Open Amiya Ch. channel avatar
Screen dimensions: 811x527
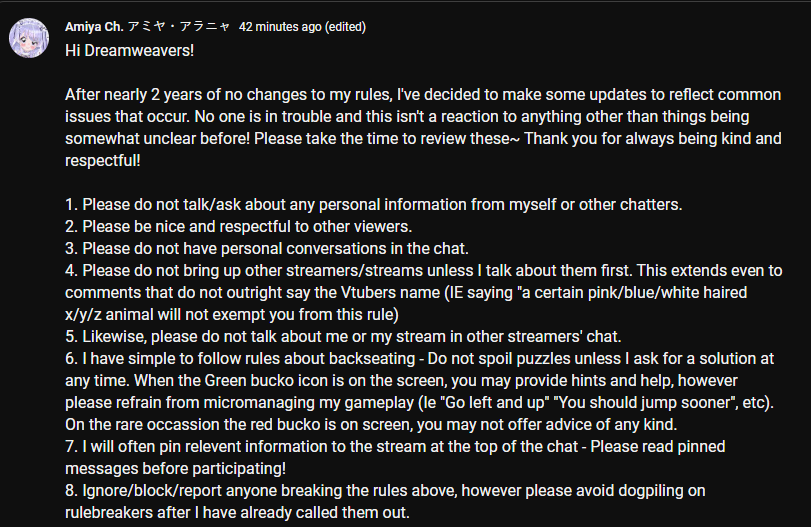tap(29, 38)
